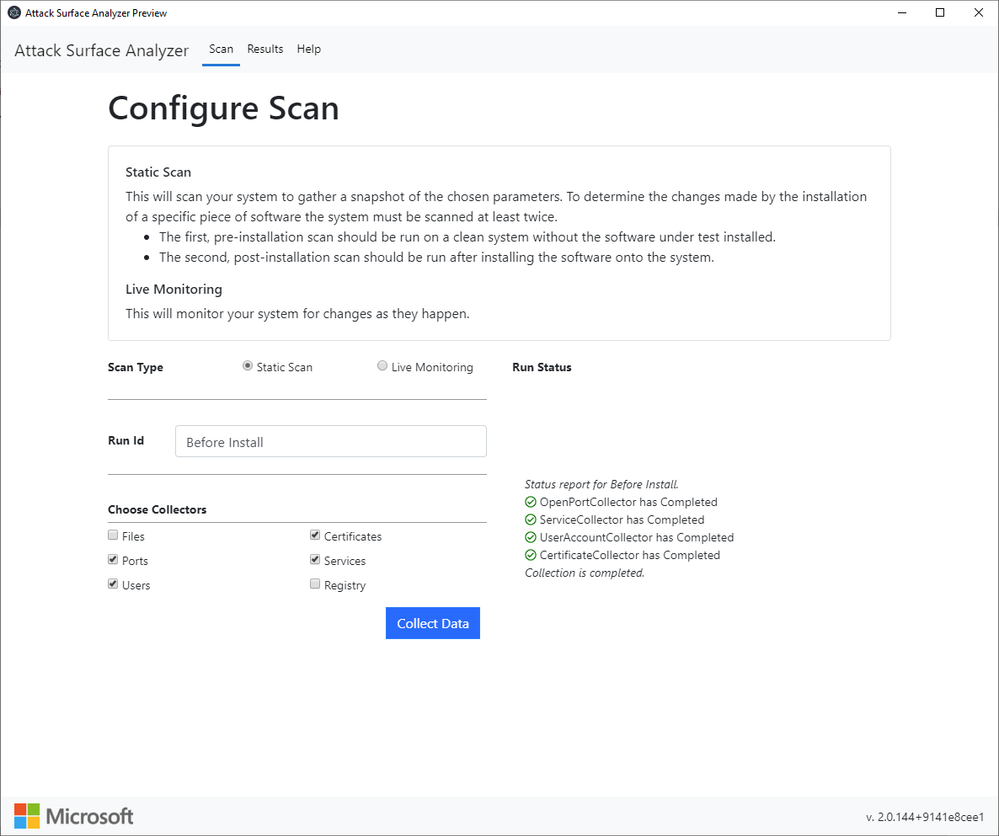Click the 'Run Status' label
This screenshot has width=999, height=836.
(542, 367)
